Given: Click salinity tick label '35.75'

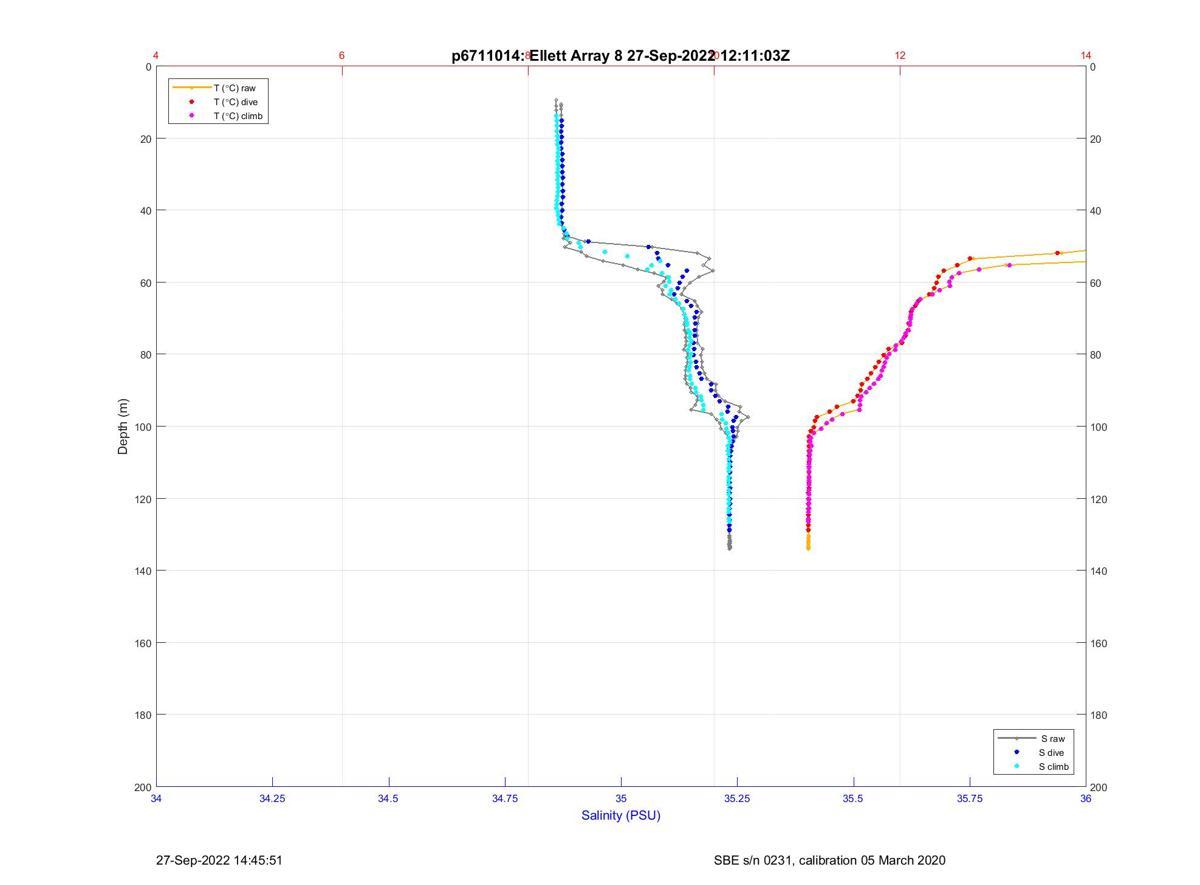Looking at the screenshot, I should 969,798.
